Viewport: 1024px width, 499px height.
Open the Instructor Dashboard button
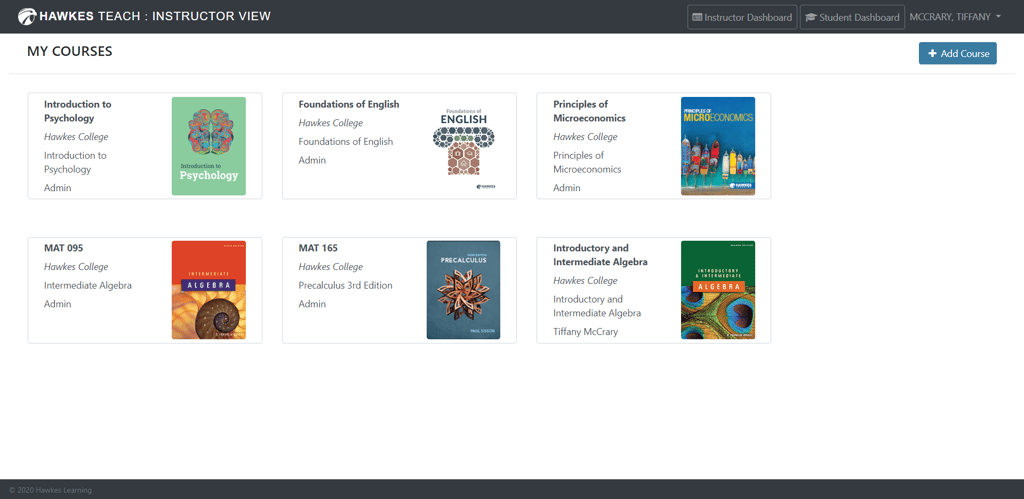point(742,17)
